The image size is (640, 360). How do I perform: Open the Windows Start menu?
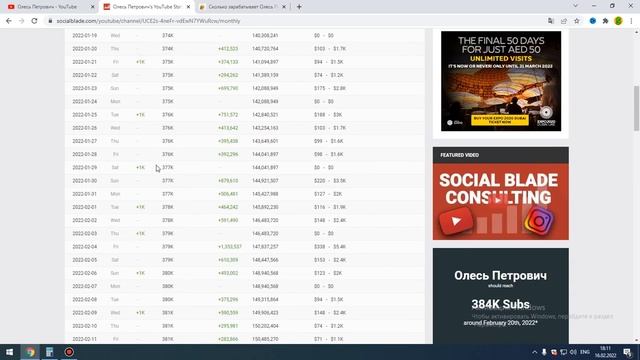pos(9,352)
